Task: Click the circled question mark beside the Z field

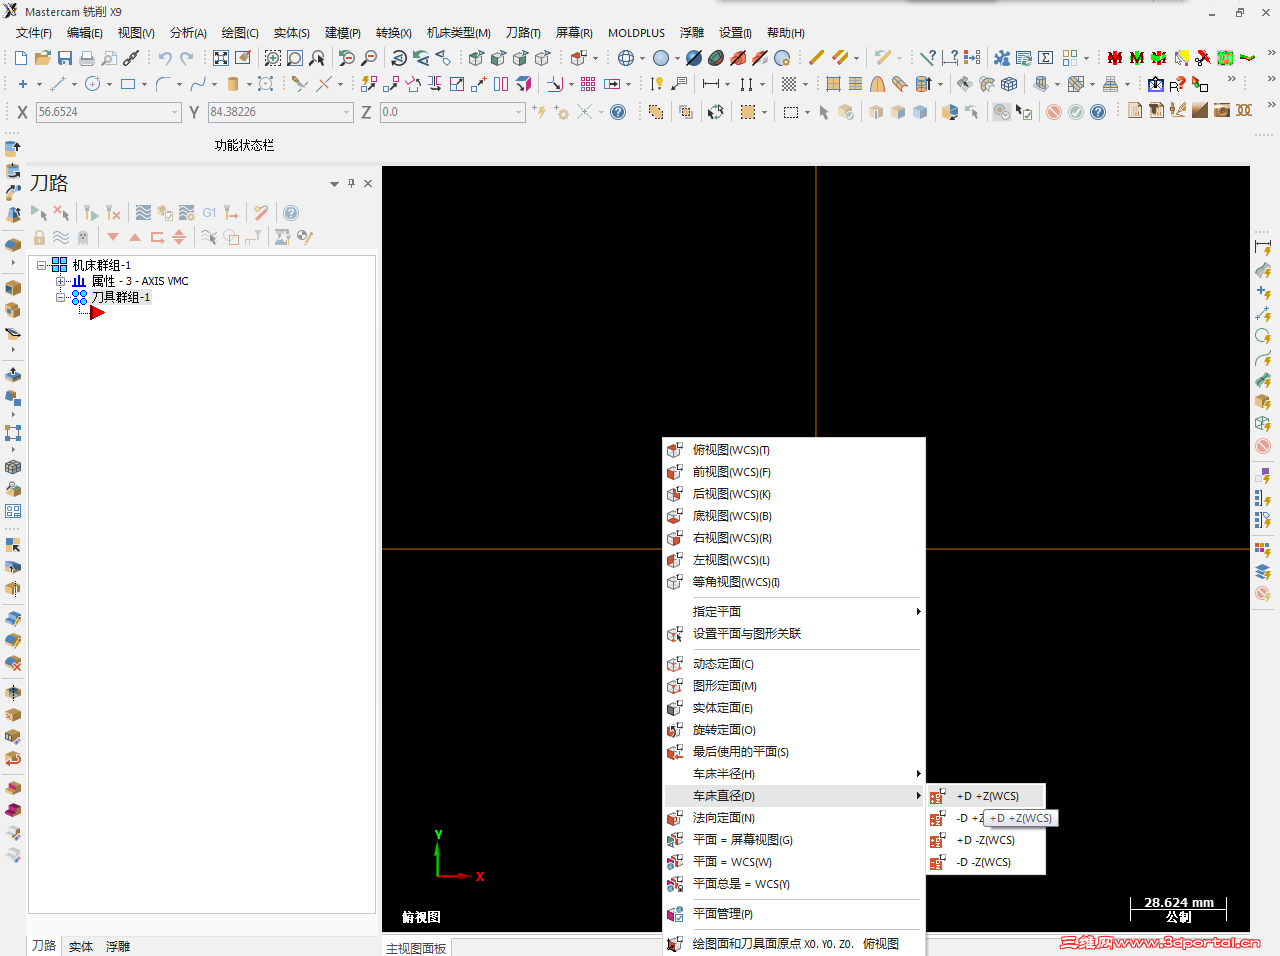Action: 618,112
